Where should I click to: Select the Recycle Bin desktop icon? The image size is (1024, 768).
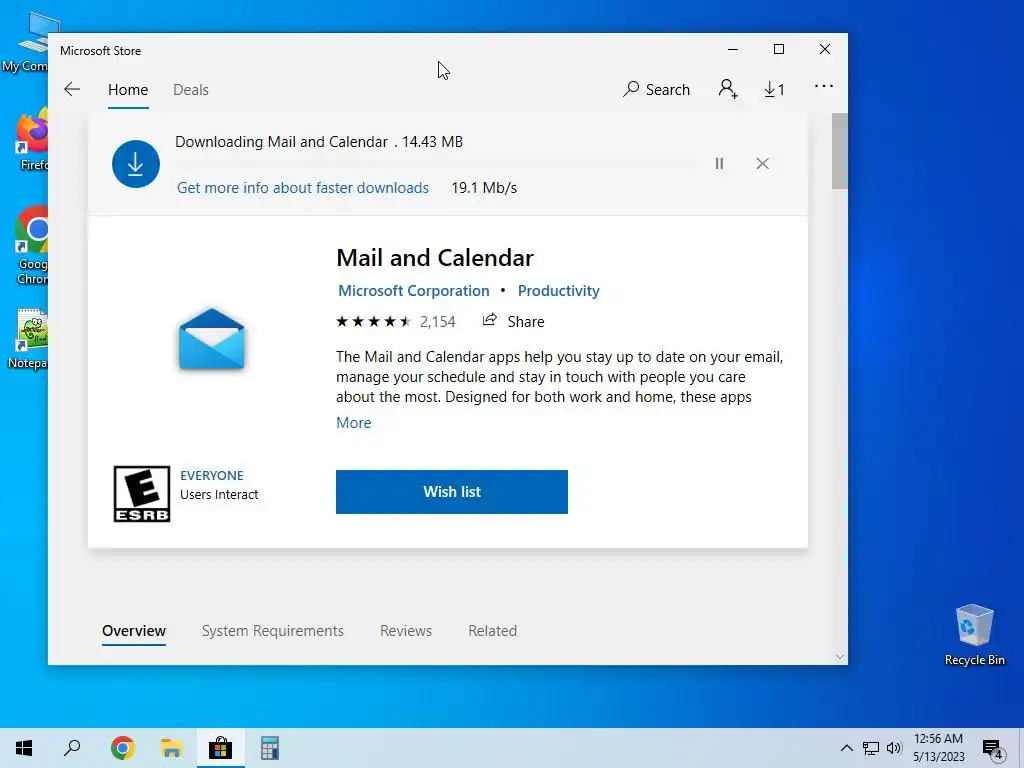coord(974,635)
